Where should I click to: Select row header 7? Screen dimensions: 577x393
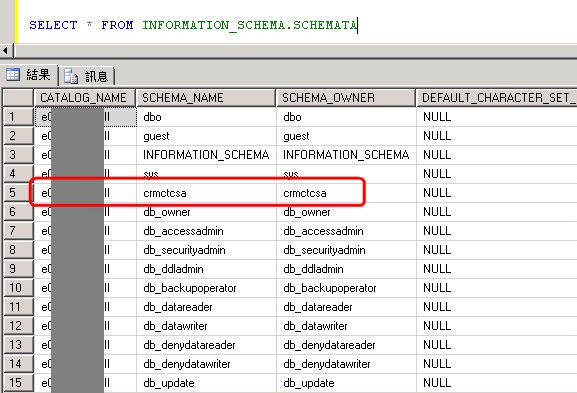pyautogui.click(x=18, y=231)
